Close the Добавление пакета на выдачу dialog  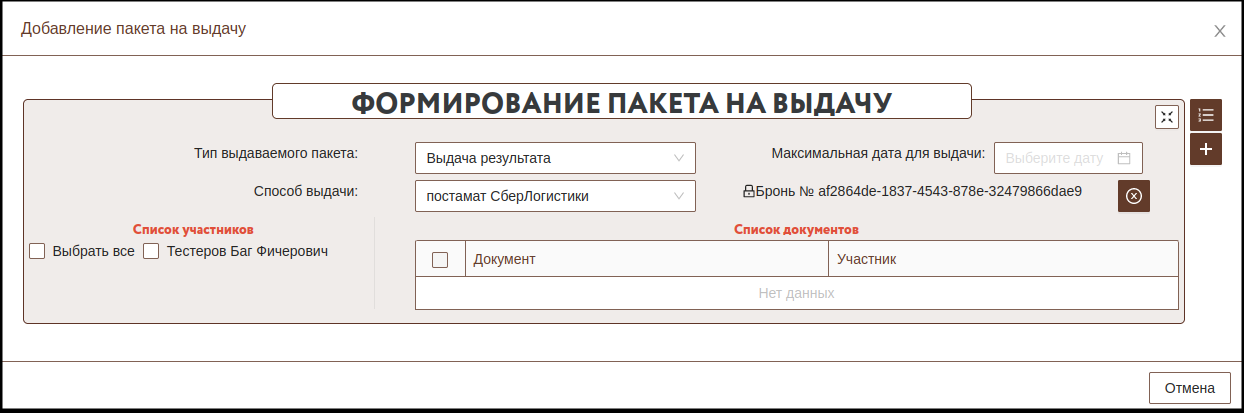[1219, 31]
